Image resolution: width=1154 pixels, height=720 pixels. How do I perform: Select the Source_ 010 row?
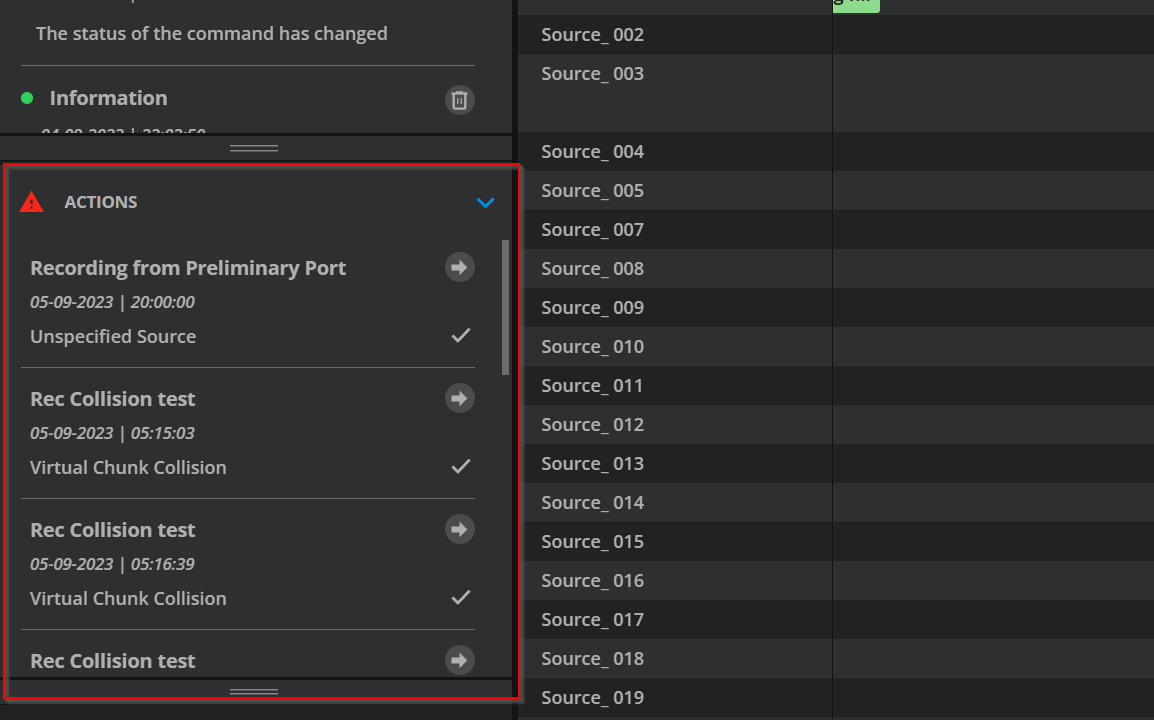coord(592,347)
